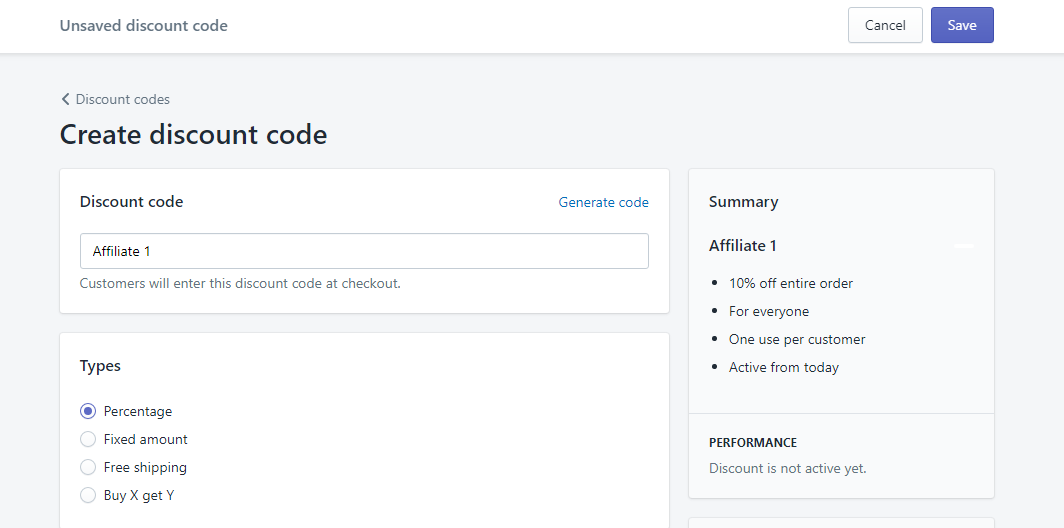
Task: Click the Active from today item
Action: point(784,367)
